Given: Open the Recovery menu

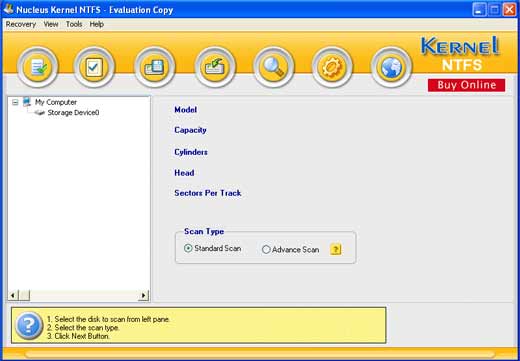Looking at the screenshot, I should [21, 24].
